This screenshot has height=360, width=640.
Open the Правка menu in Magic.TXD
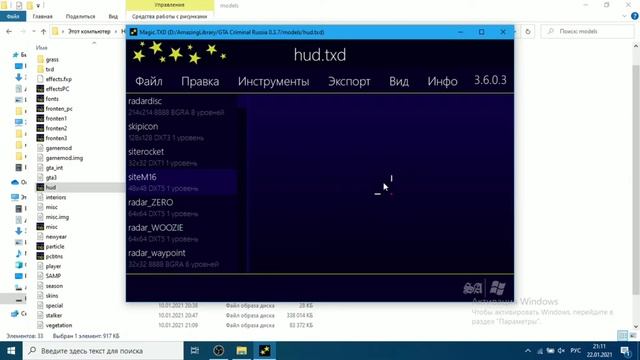pyautogui.click(x=200, y=81)
